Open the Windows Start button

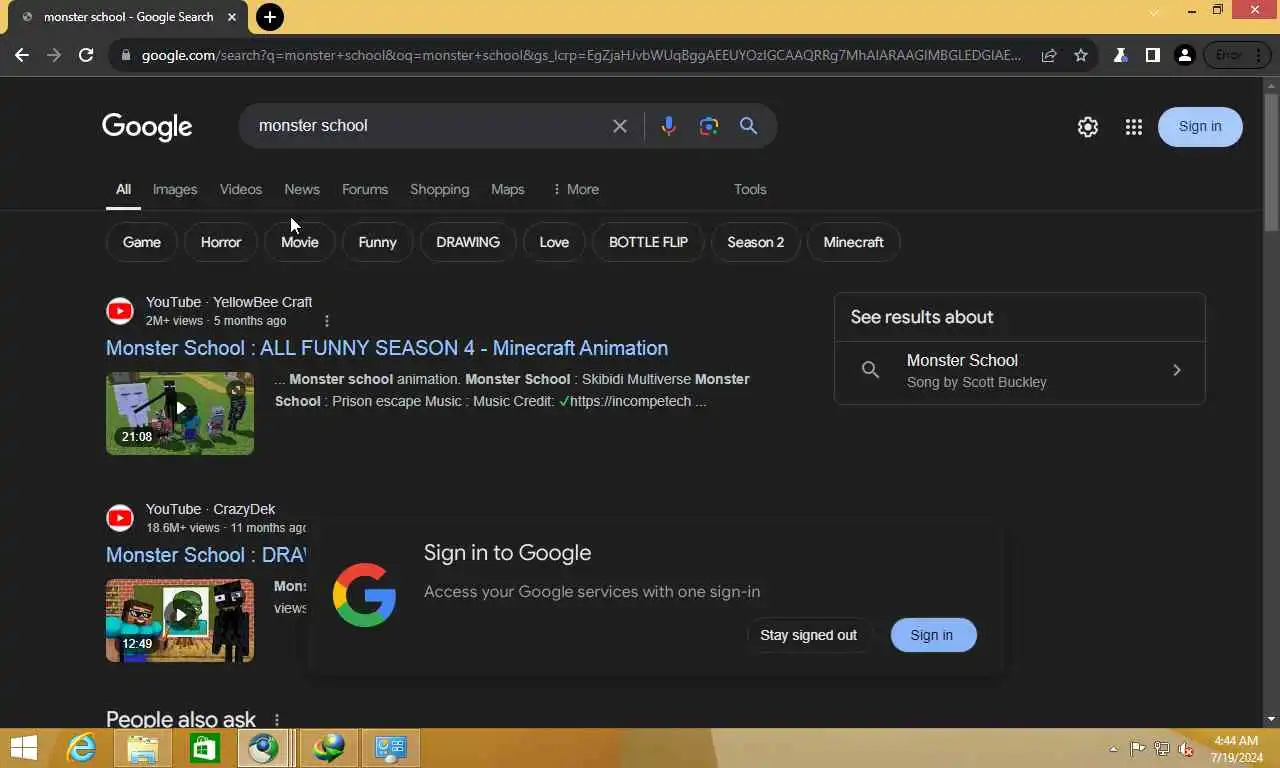coord(24,748)
